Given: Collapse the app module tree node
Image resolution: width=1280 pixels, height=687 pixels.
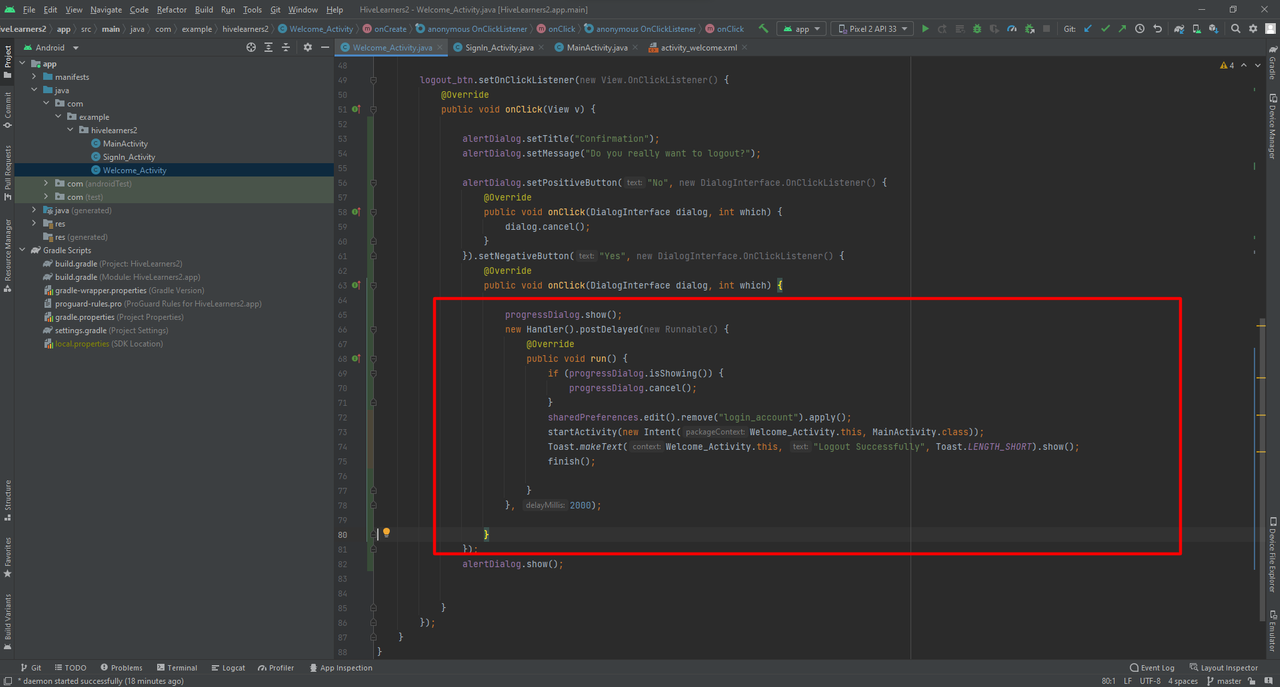Looking at the screenshot, I should (x=22, y=64).
